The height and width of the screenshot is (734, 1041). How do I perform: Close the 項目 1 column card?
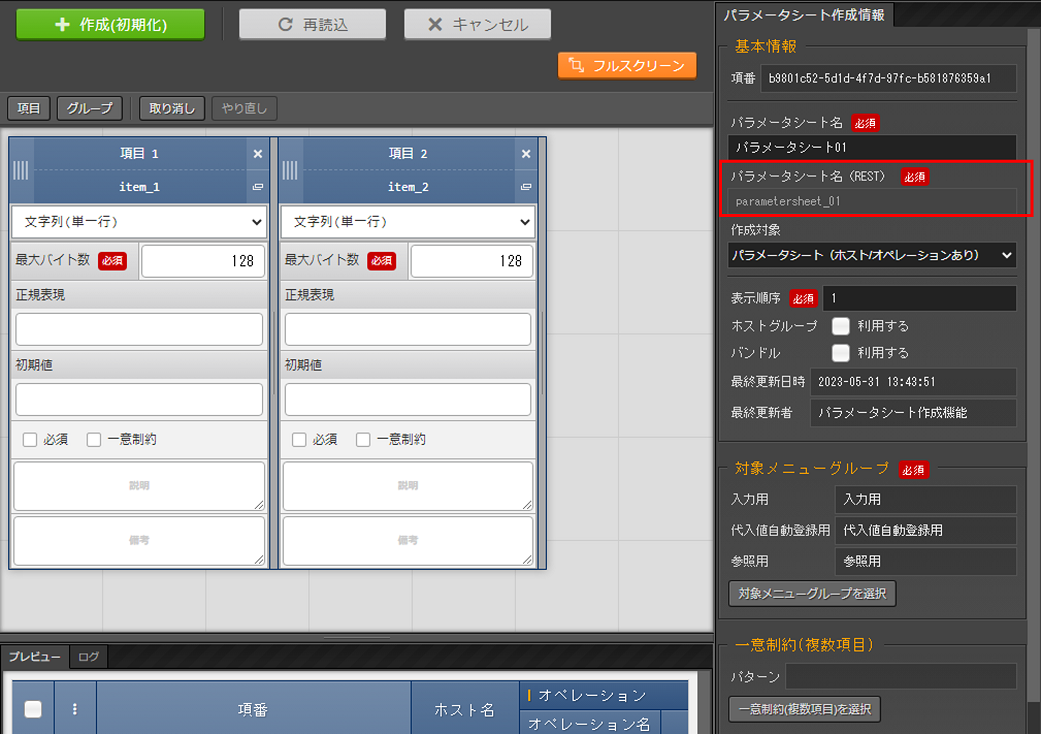pyautogui.click(x=257, y=154)
